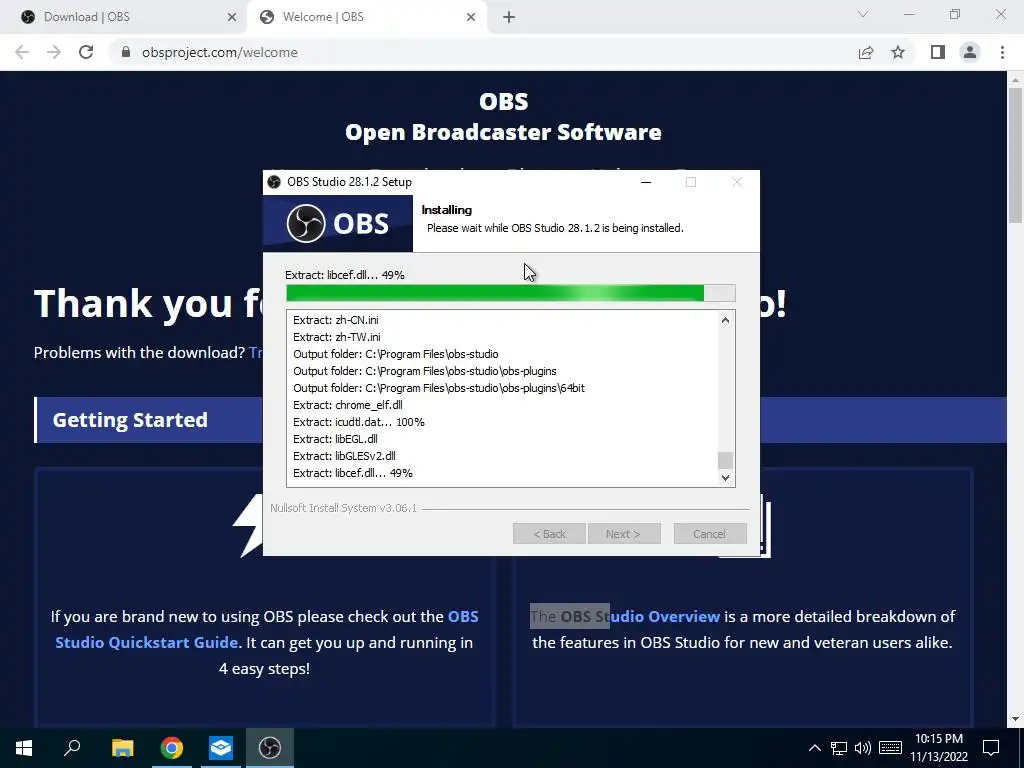Open the volume control tray icon

[863, 748]
